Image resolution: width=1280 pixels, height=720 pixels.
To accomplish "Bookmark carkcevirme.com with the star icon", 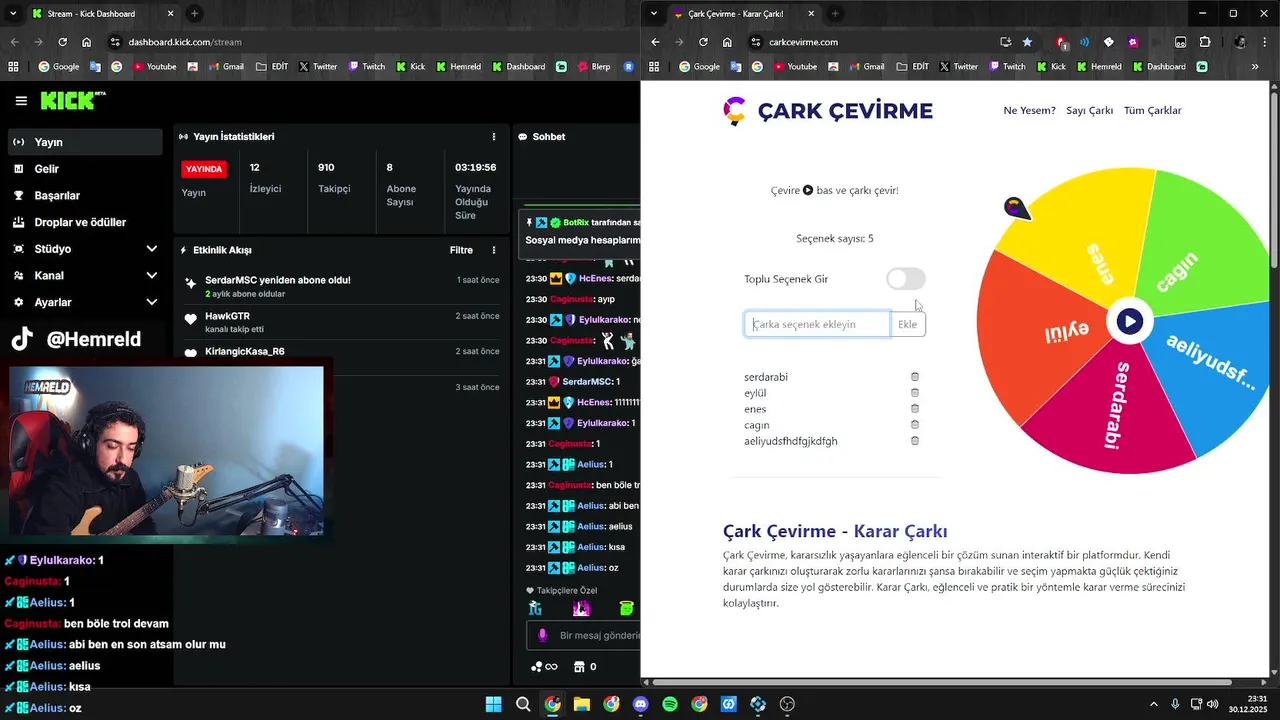I will [x=1027, y=42].
